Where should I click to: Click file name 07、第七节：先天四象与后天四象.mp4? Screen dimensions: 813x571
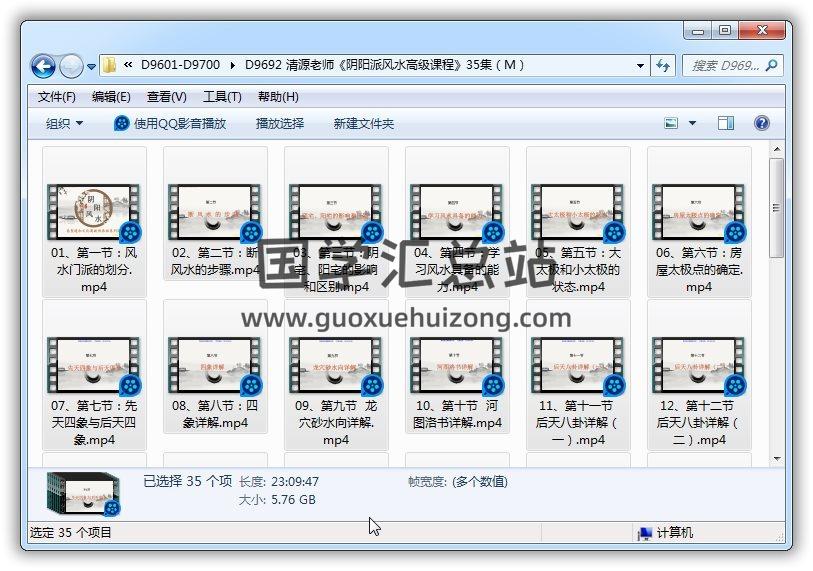point(94,423)
